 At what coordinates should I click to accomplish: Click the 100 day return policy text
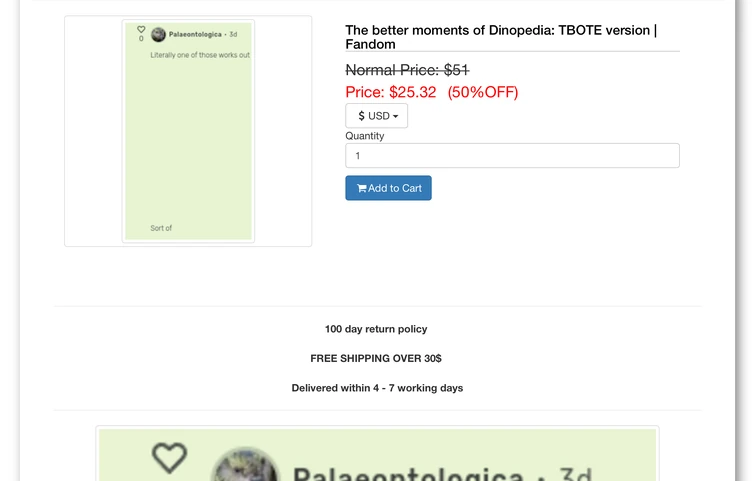376,329
